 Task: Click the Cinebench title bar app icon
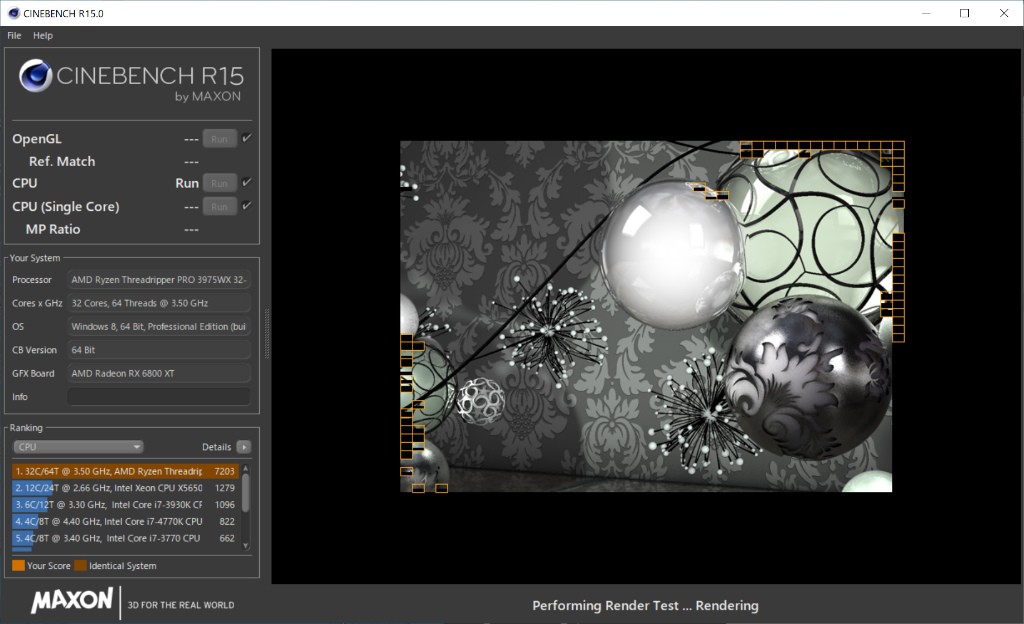tap(12, 13)
